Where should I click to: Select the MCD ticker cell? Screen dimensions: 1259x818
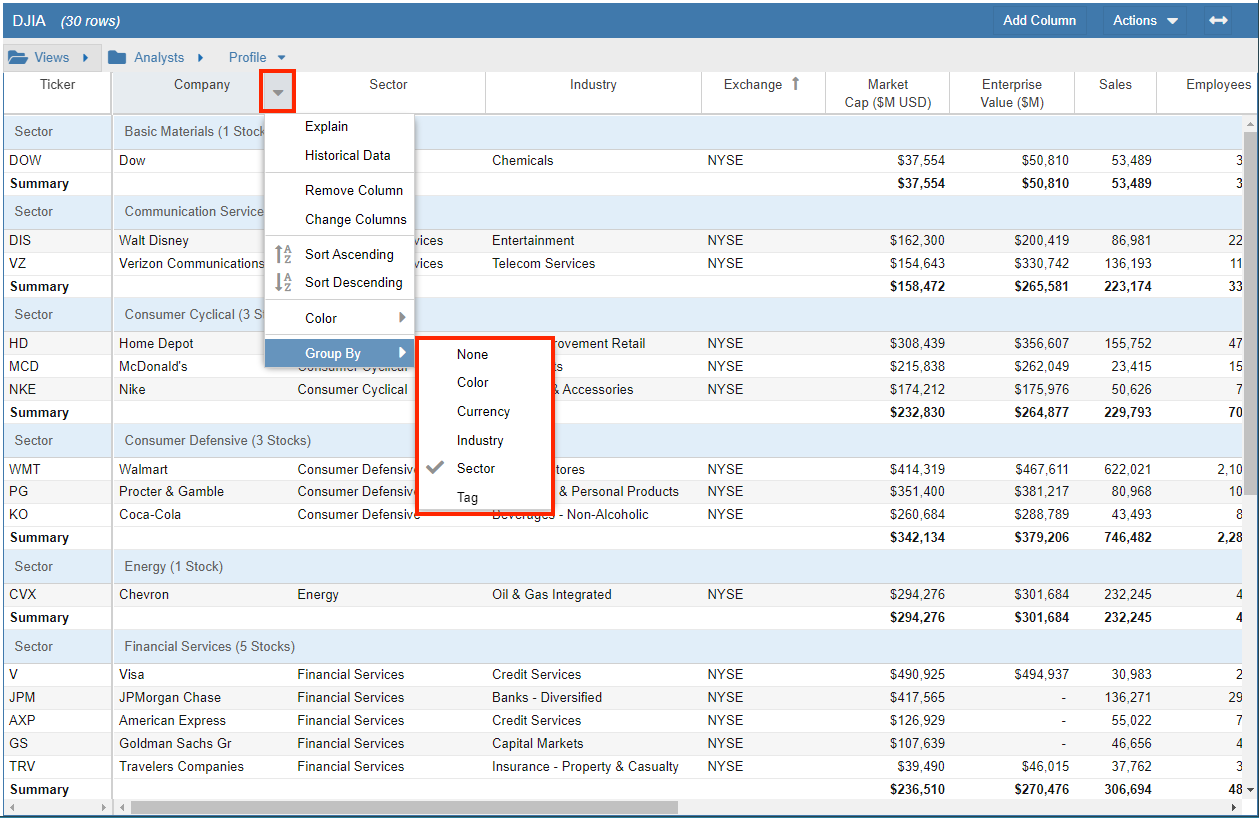(x=58, y=366)
